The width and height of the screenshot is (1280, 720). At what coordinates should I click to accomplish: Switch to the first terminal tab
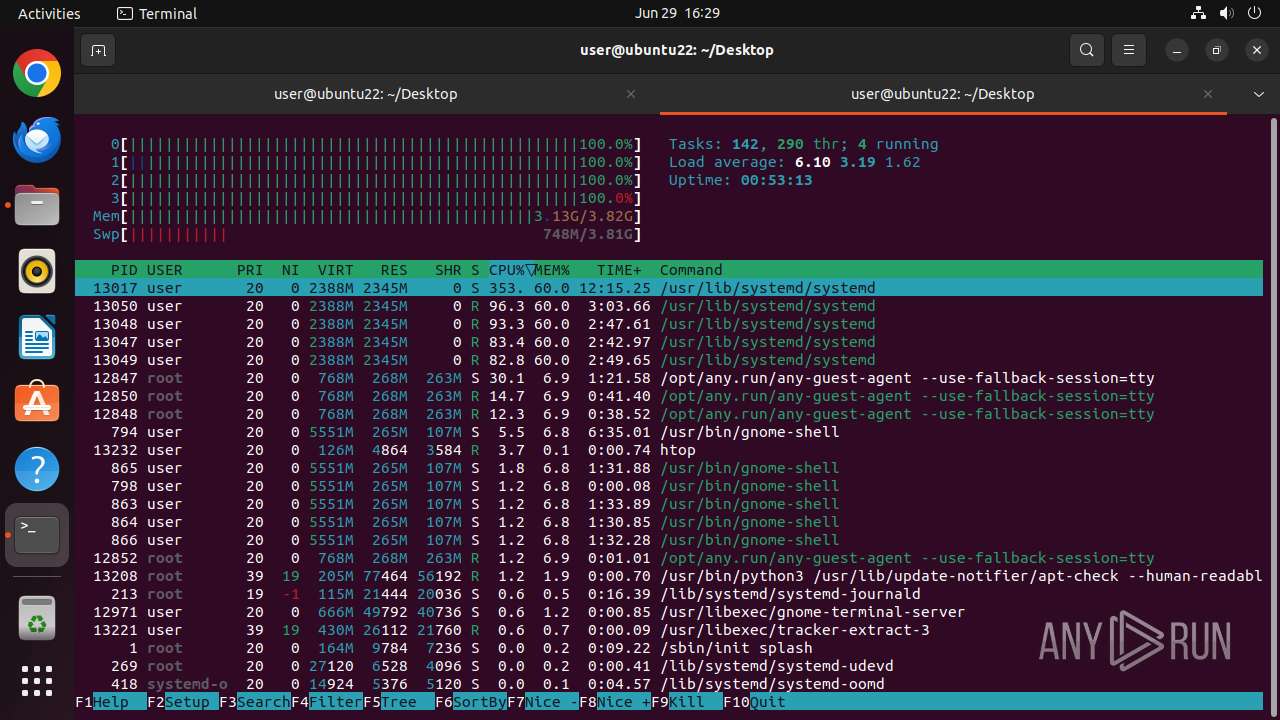[366, 94]
